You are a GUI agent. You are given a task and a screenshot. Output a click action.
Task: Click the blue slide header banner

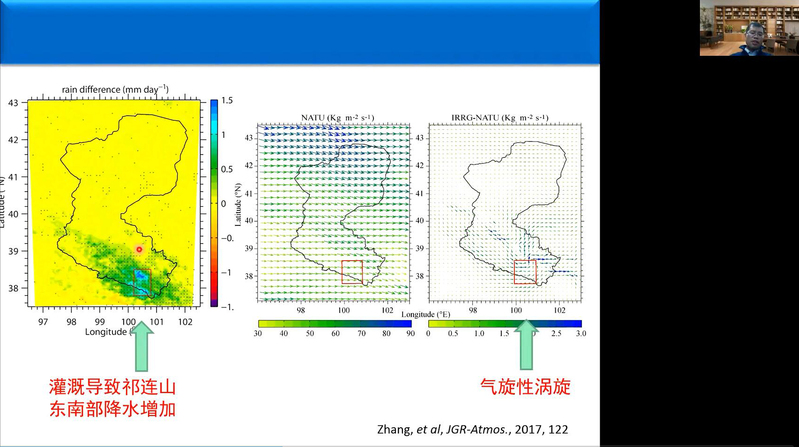click(300, 32)
